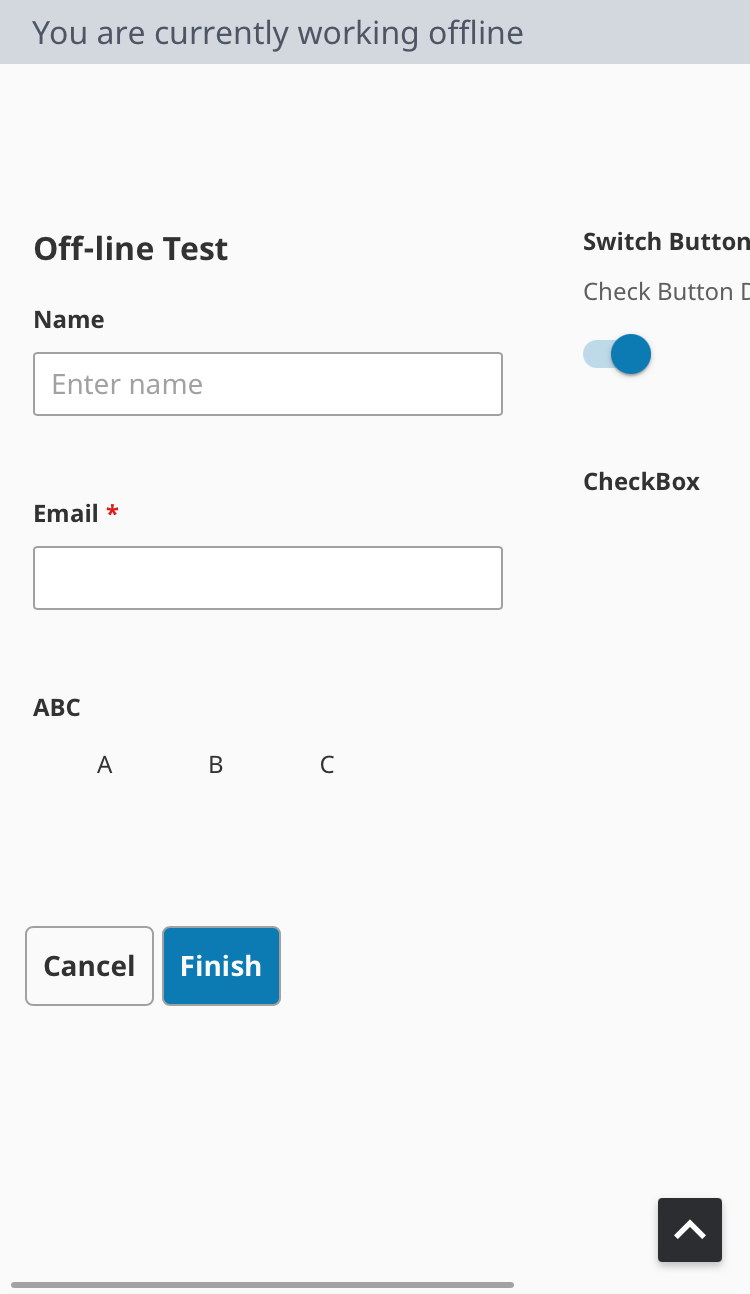Screen dimensions: 750x1294
Task: Click the CheckBox section heading
Action: pyautogui.click(x=641, y=482)
